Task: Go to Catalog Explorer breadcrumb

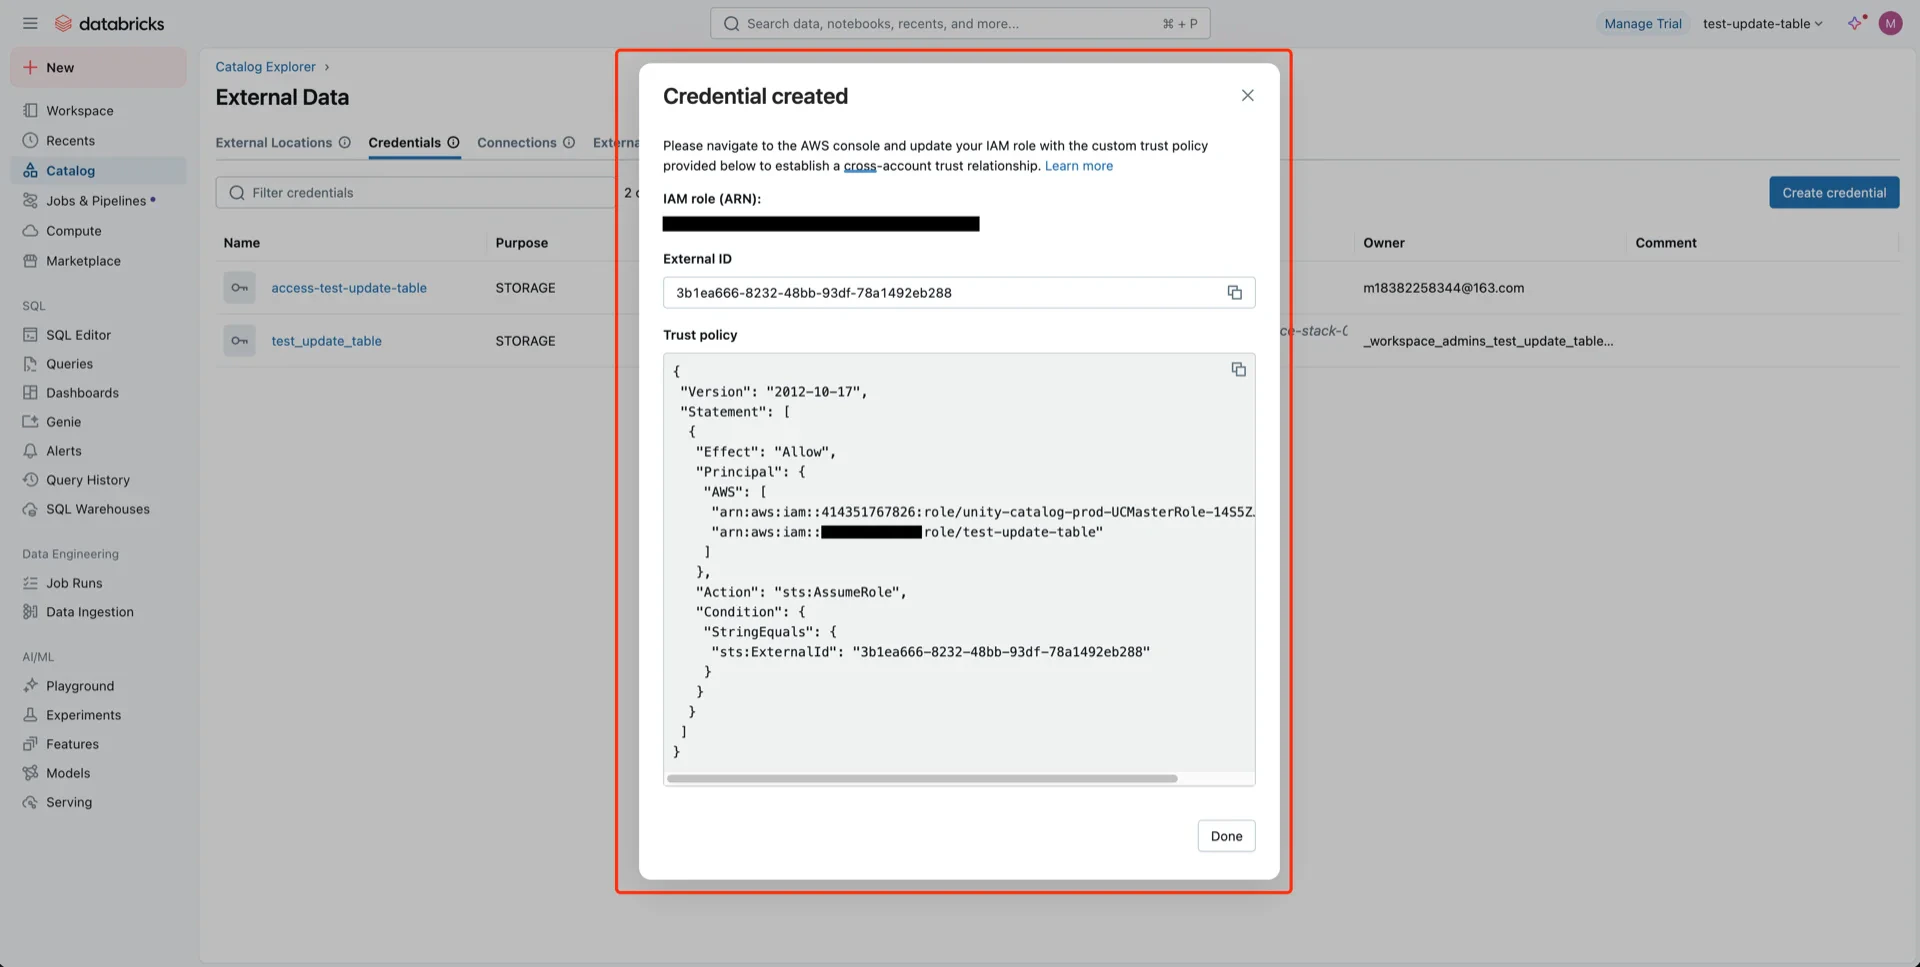Action: pos(265,67)
